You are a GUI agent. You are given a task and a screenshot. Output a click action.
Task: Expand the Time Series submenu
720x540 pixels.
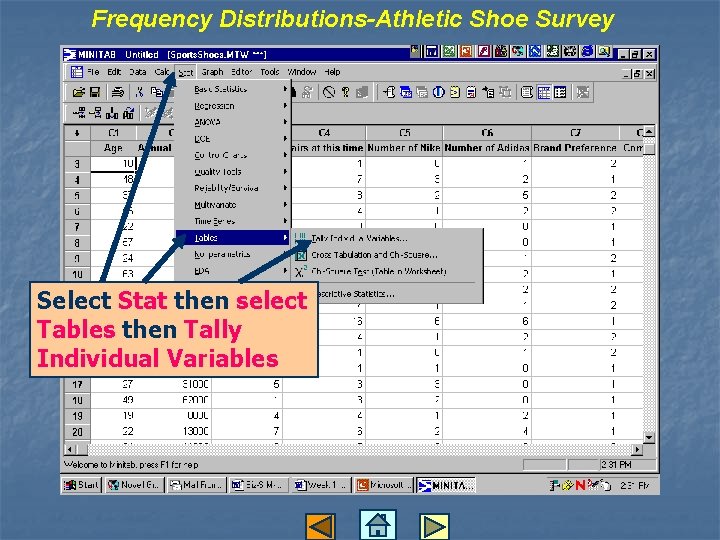click(233, 221)
